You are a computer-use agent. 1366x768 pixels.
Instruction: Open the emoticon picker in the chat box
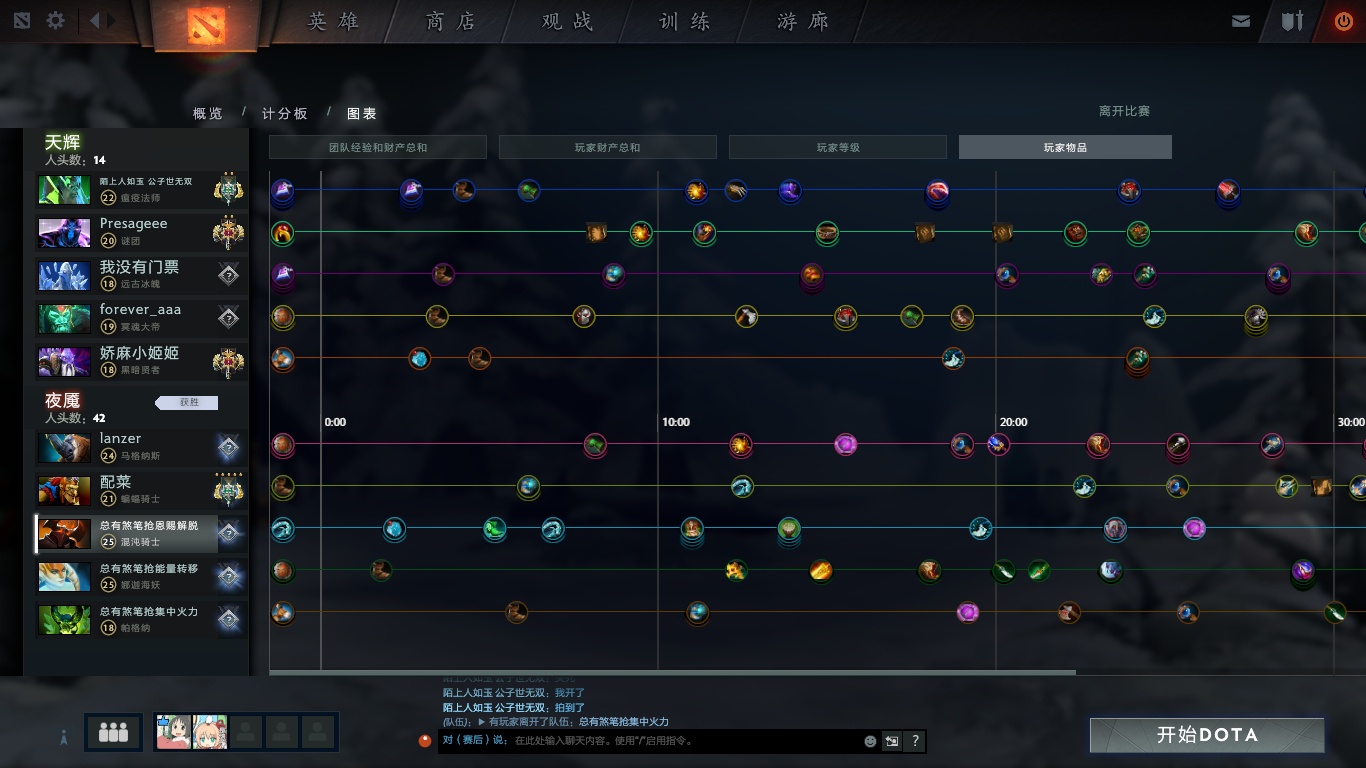point(870,741)
